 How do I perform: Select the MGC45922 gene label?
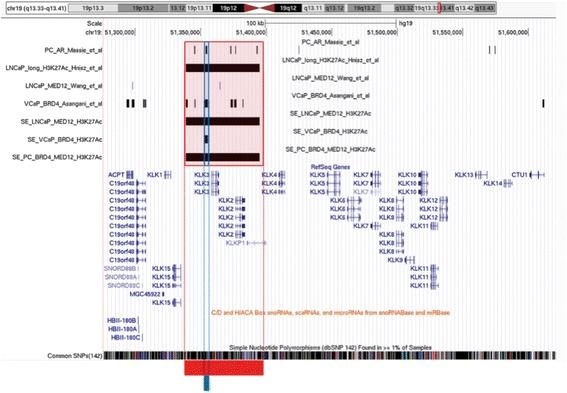coord(145,294)
